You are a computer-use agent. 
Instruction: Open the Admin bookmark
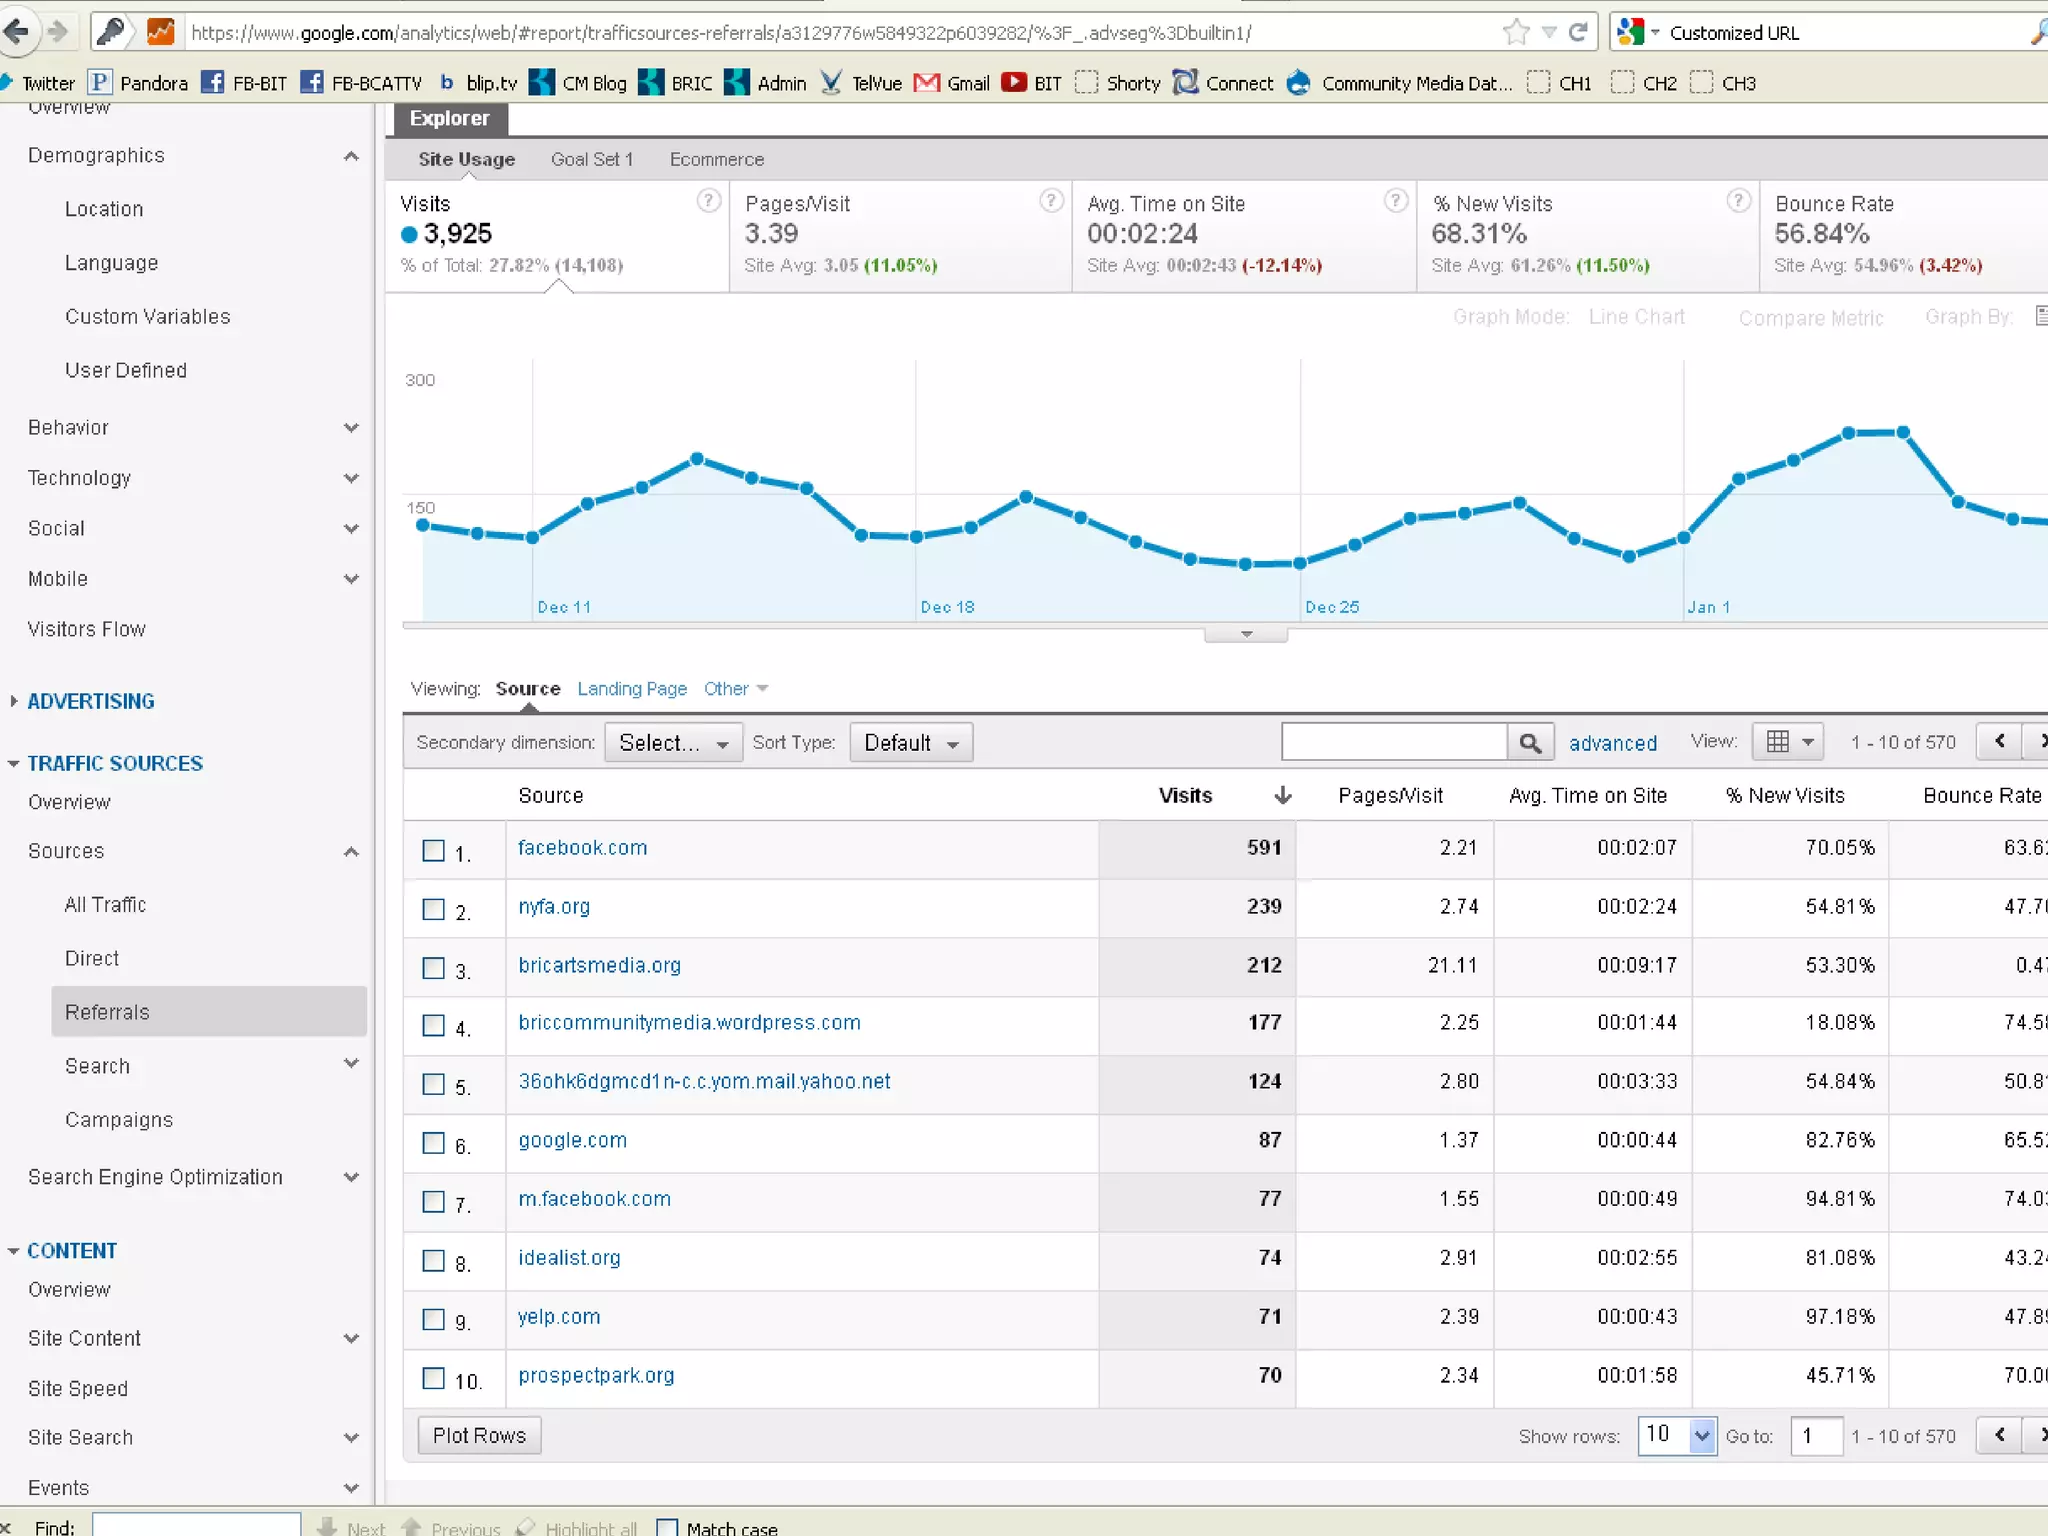tap(766, 83)
